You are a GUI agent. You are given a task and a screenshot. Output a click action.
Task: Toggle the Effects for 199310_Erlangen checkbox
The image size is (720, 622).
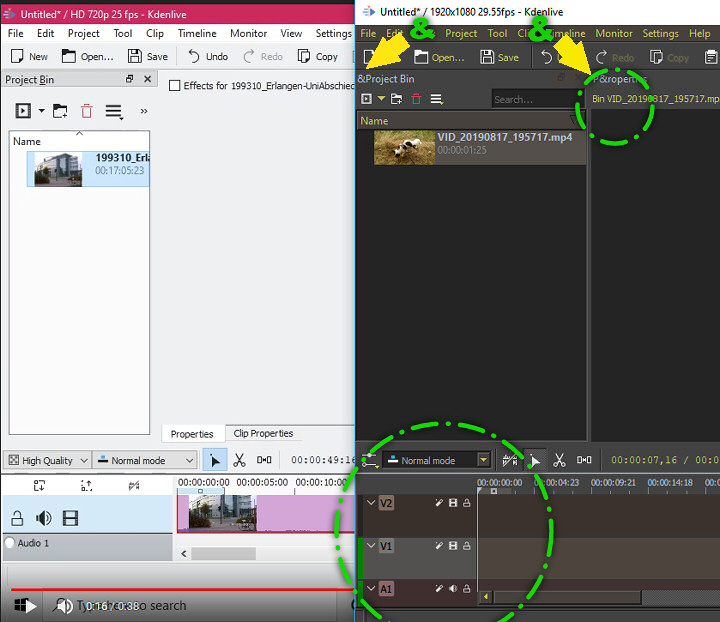(x=174, y=85)
